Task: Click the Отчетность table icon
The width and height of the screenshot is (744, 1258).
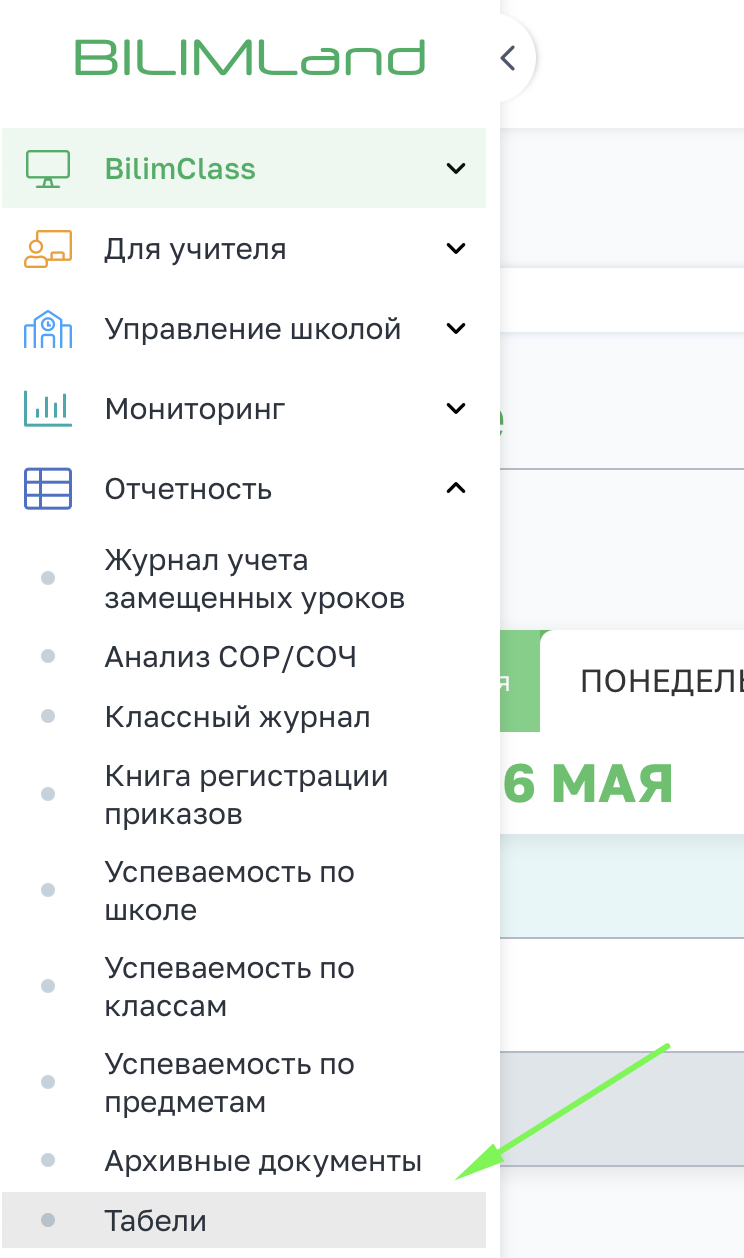Action: tap(47, 489)
